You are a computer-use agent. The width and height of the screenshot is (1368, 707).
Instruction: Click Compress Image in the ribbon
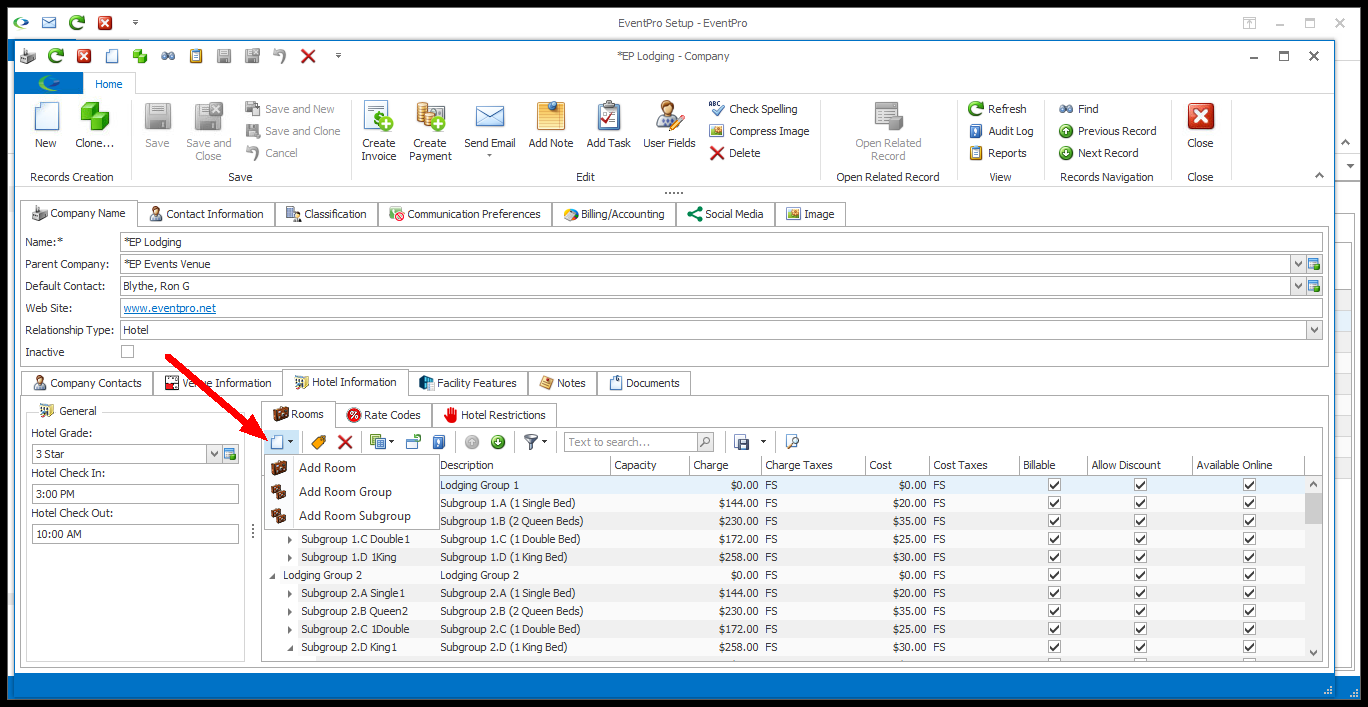pos(759,131)
